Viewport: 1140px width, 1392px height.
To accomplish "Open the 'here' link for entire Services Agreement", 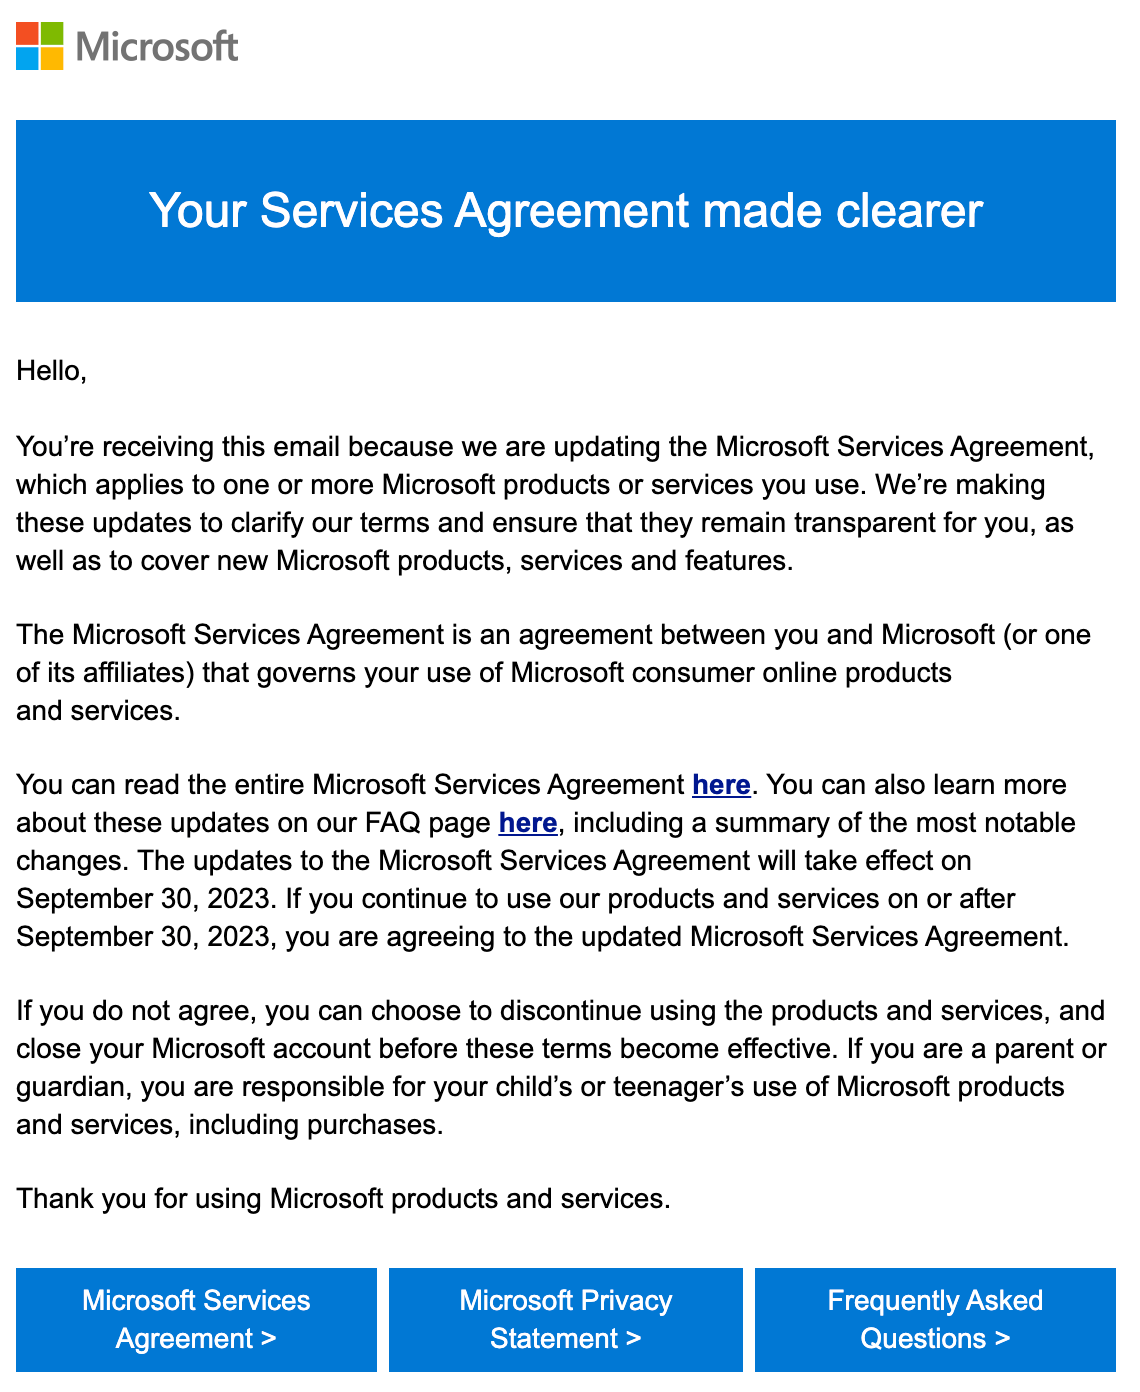I will [721, 785].
